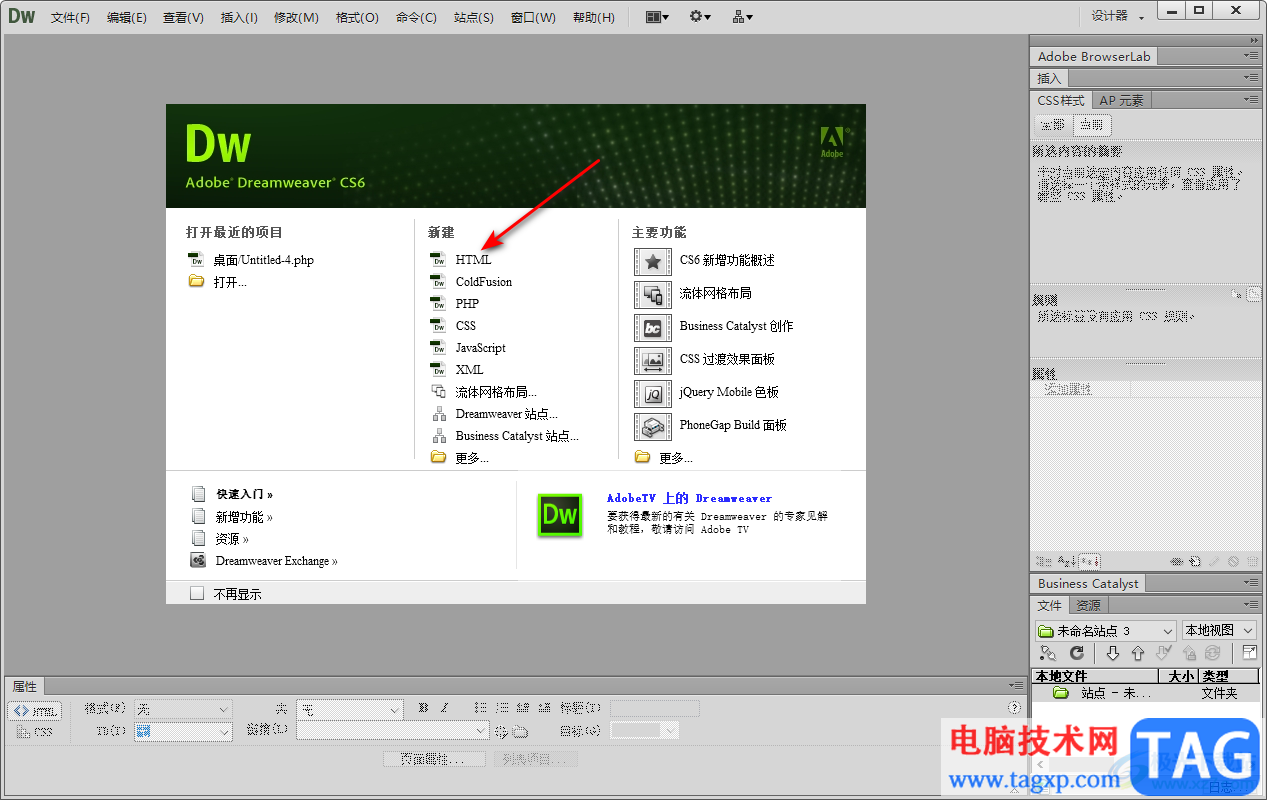Expand the Files panel to show both sites
Viewport: 1267px width, 800px height.
point(1249,653)
